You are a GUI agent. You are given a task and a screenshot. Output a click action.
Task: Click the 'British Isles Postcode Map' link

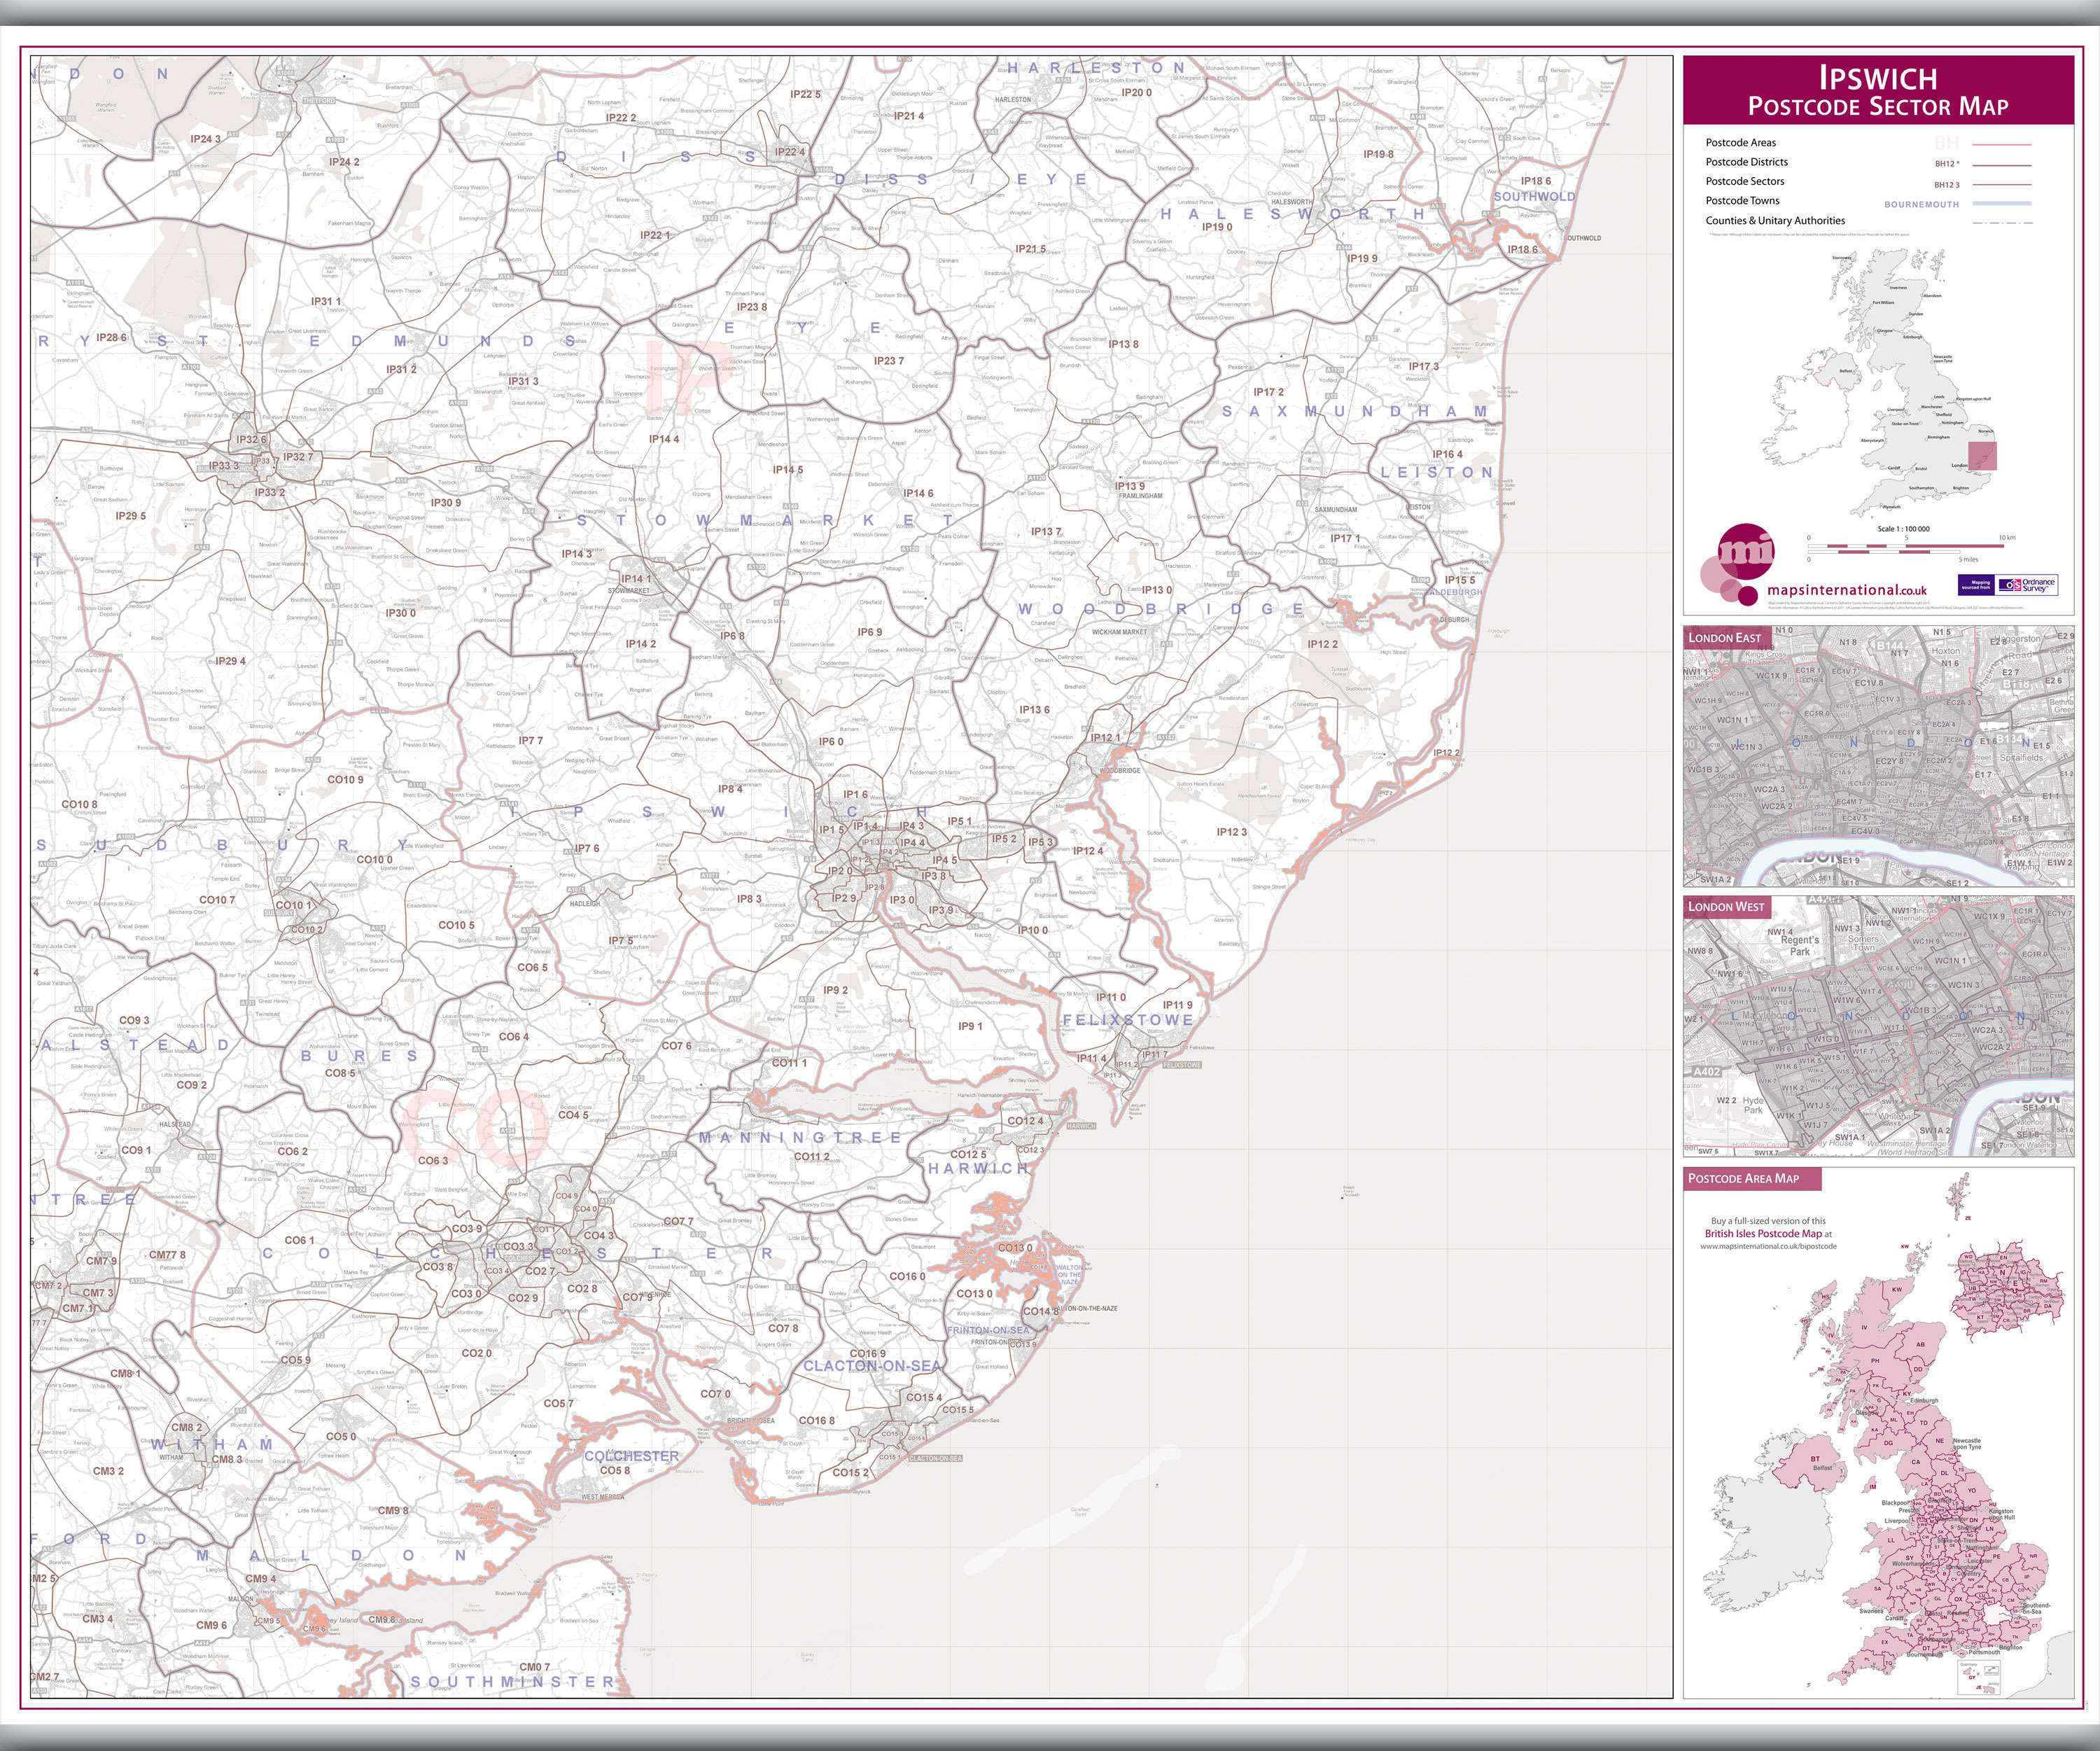coord(1763,1234)
